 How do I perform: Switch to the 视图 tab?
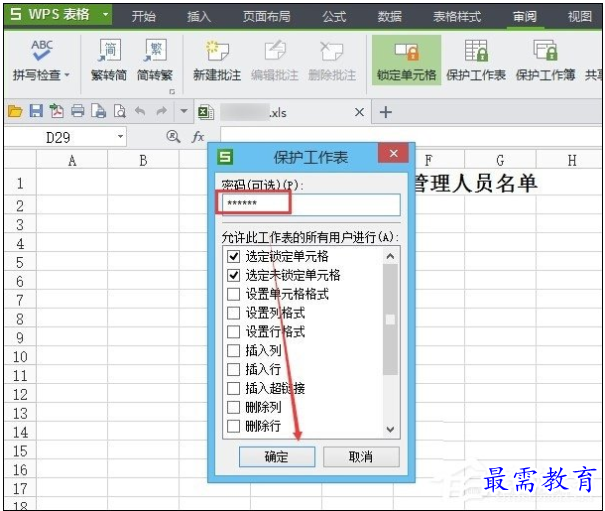(x=580, y=16)
